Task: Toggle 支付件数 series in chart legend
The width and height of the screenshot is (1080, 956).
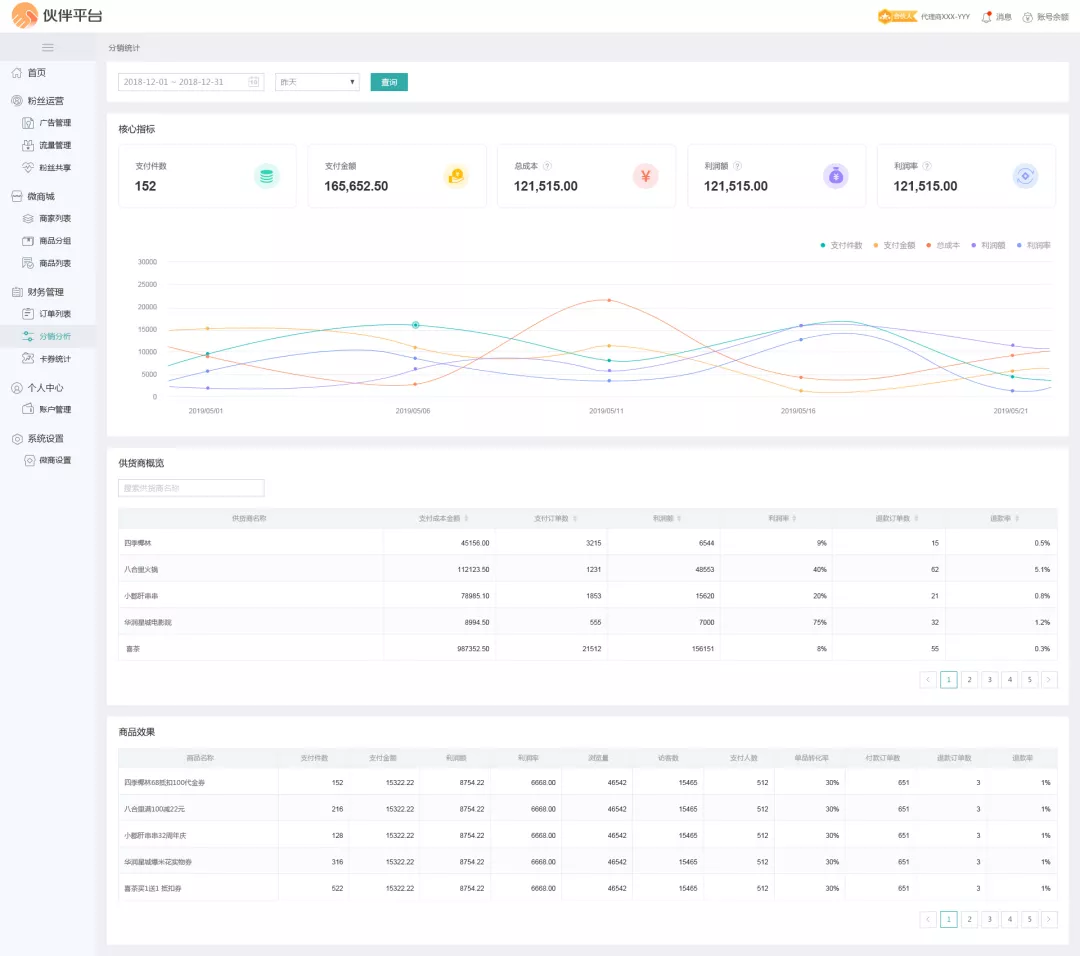Action: [x=841, y=245]
